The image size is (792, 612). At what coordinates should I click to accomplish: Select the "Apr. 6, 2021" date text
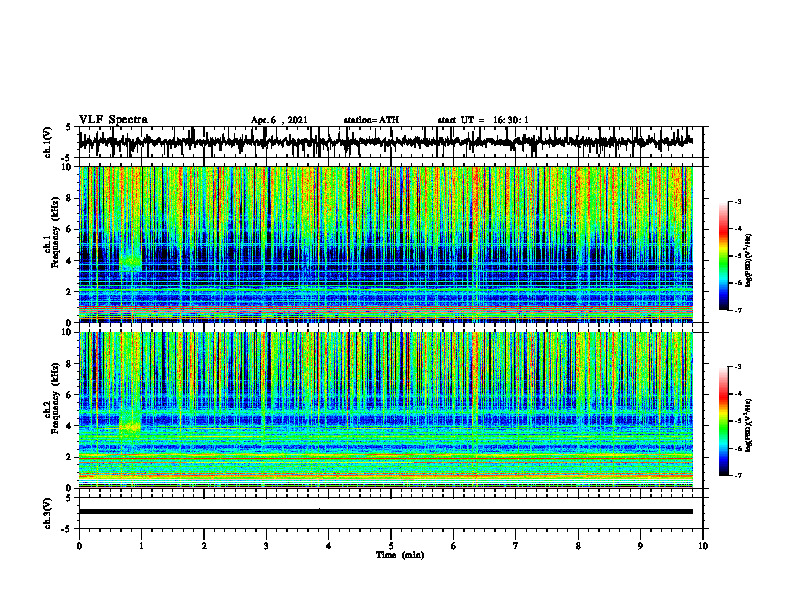pos(279,120)
